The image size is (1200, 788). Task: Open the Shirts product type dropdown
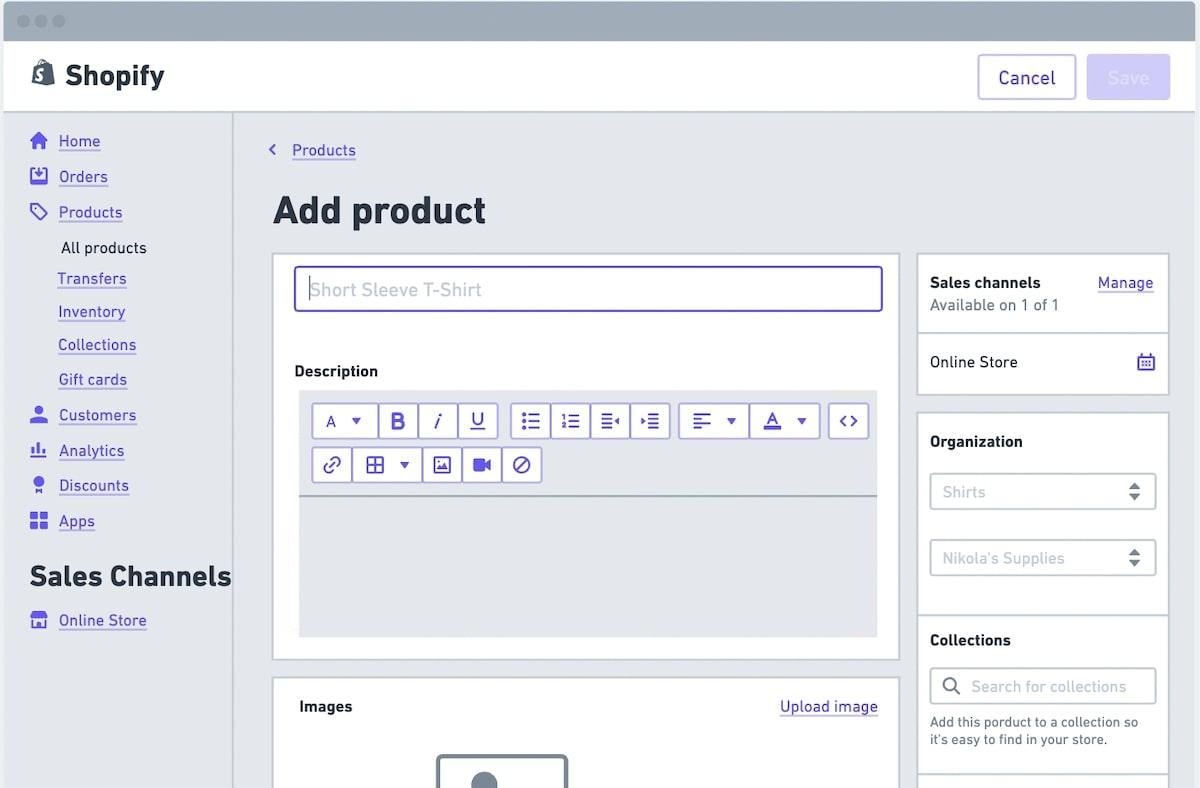point(1043,492)
